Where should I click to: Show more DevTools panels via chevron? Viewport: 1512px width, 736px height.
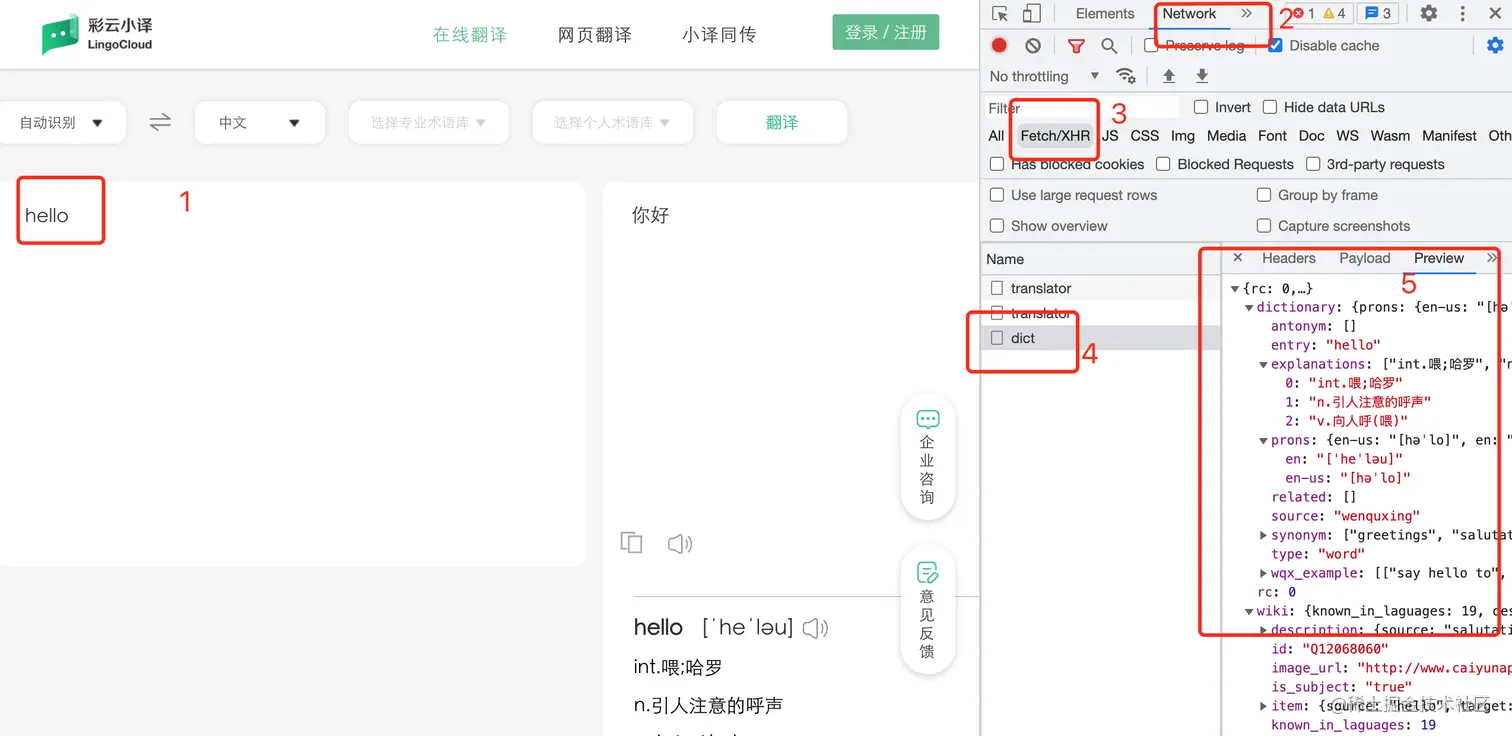click(1246, 13)
